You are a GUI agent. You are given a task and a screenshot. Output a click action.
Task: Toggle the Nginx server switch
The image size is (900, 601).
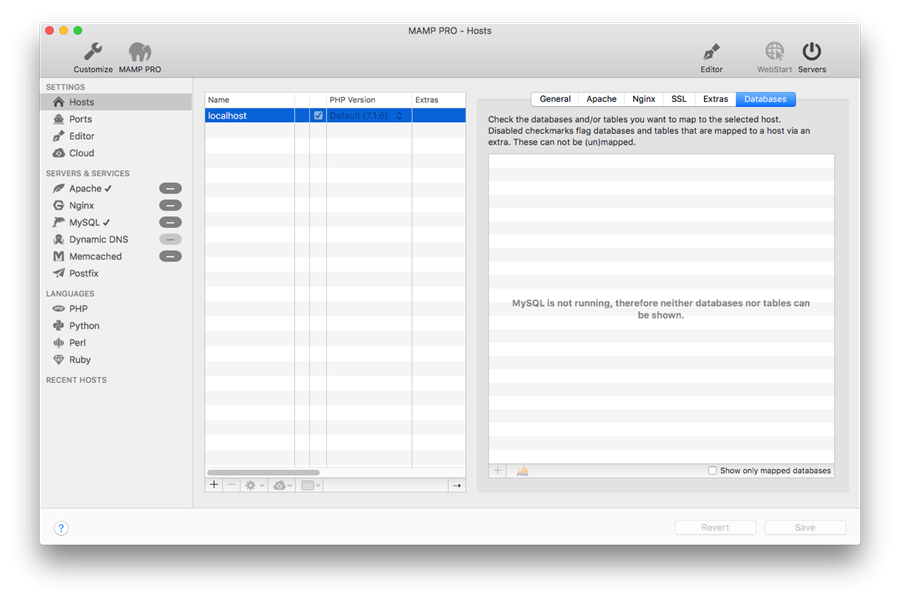(170, 205)
